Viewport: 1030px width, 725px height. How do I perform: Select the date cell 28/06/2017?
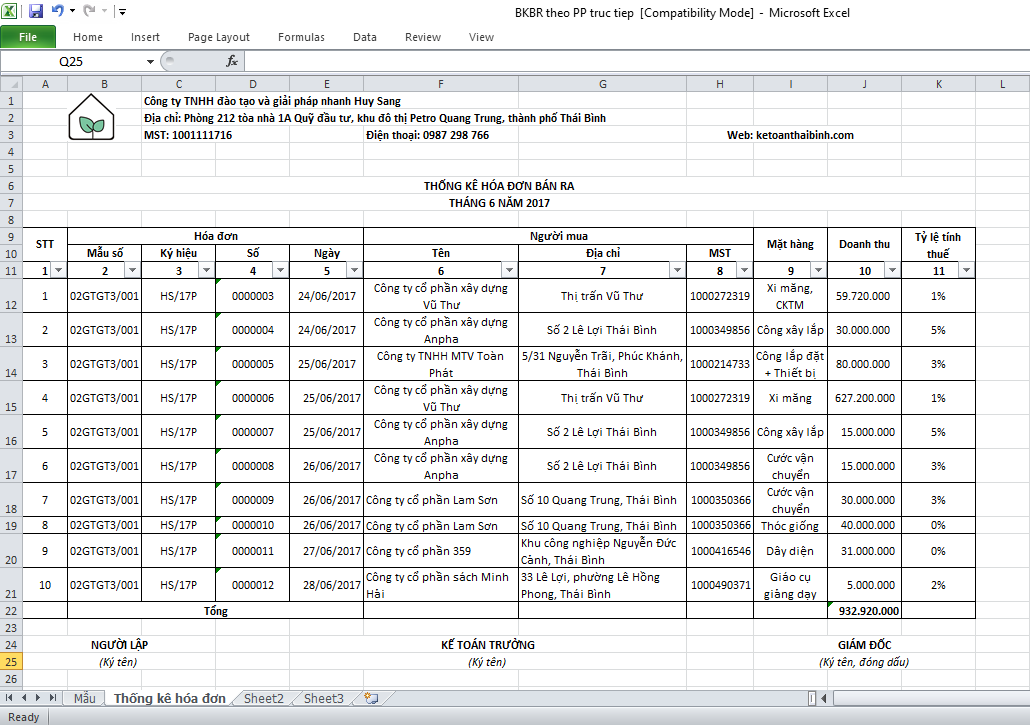click(326, 584)
